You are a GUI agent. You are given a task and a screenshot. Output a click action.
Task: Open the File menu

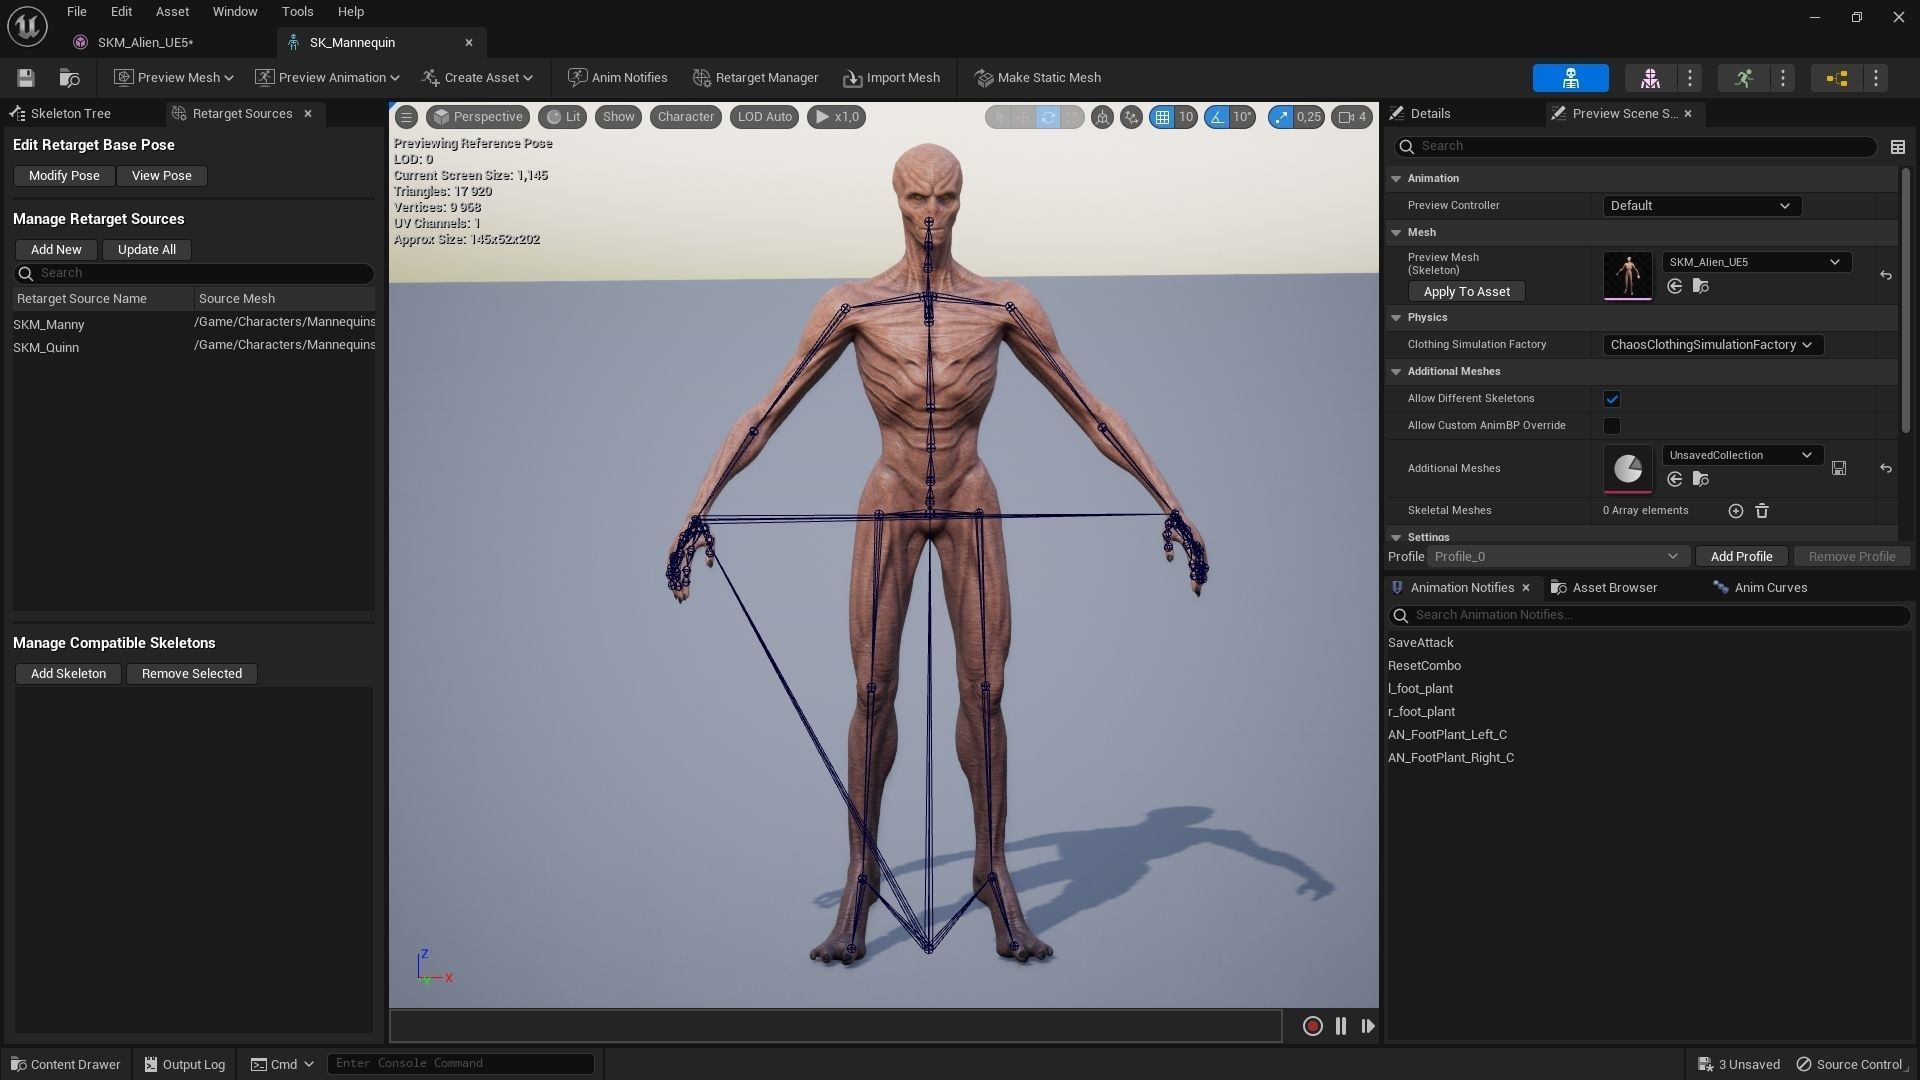pos(76,12)
